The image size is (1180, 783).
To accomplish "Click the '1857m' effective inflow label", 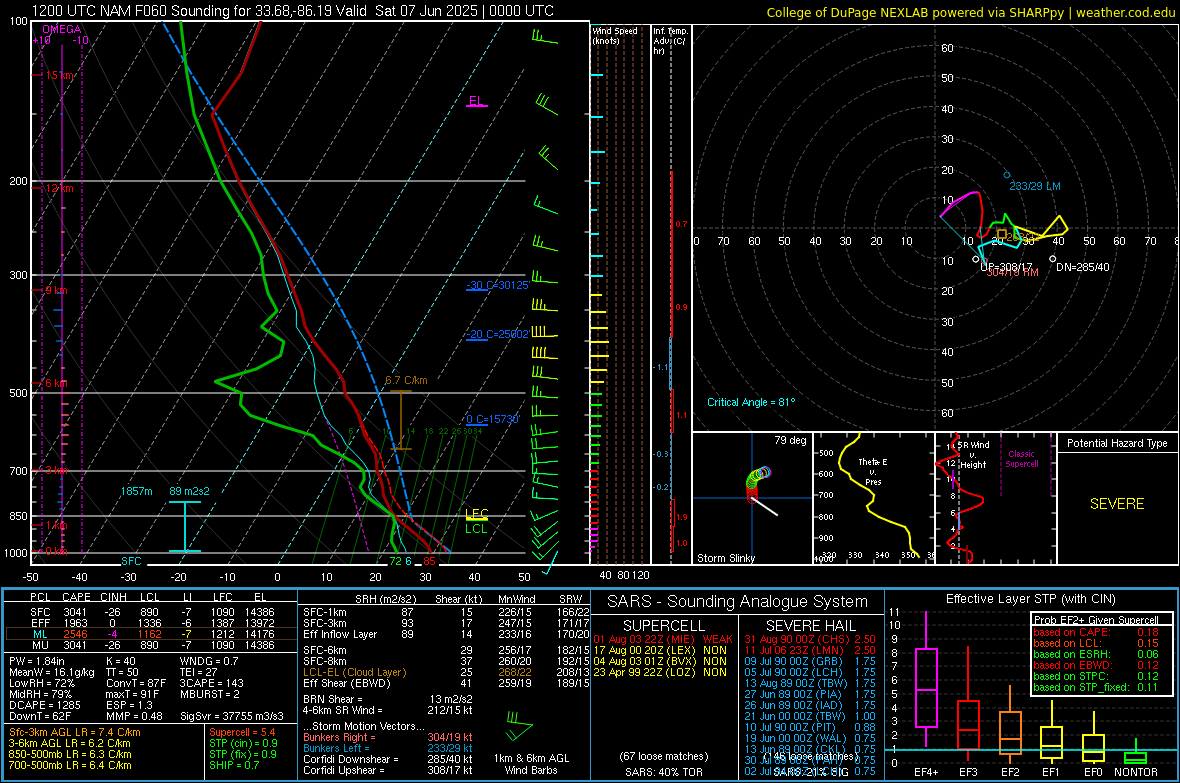I will coord(136,491).
